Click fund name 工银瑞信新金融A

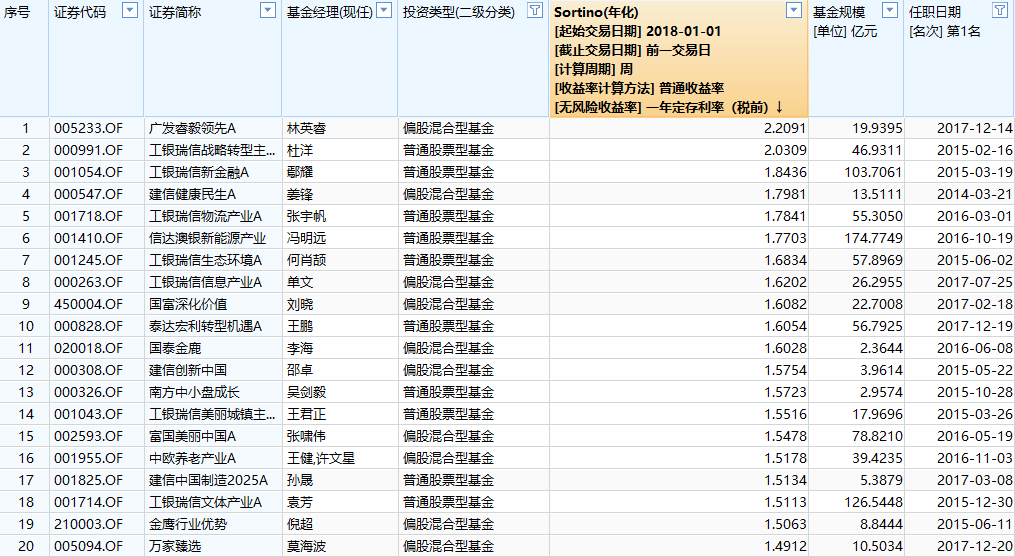coord(199,172)
